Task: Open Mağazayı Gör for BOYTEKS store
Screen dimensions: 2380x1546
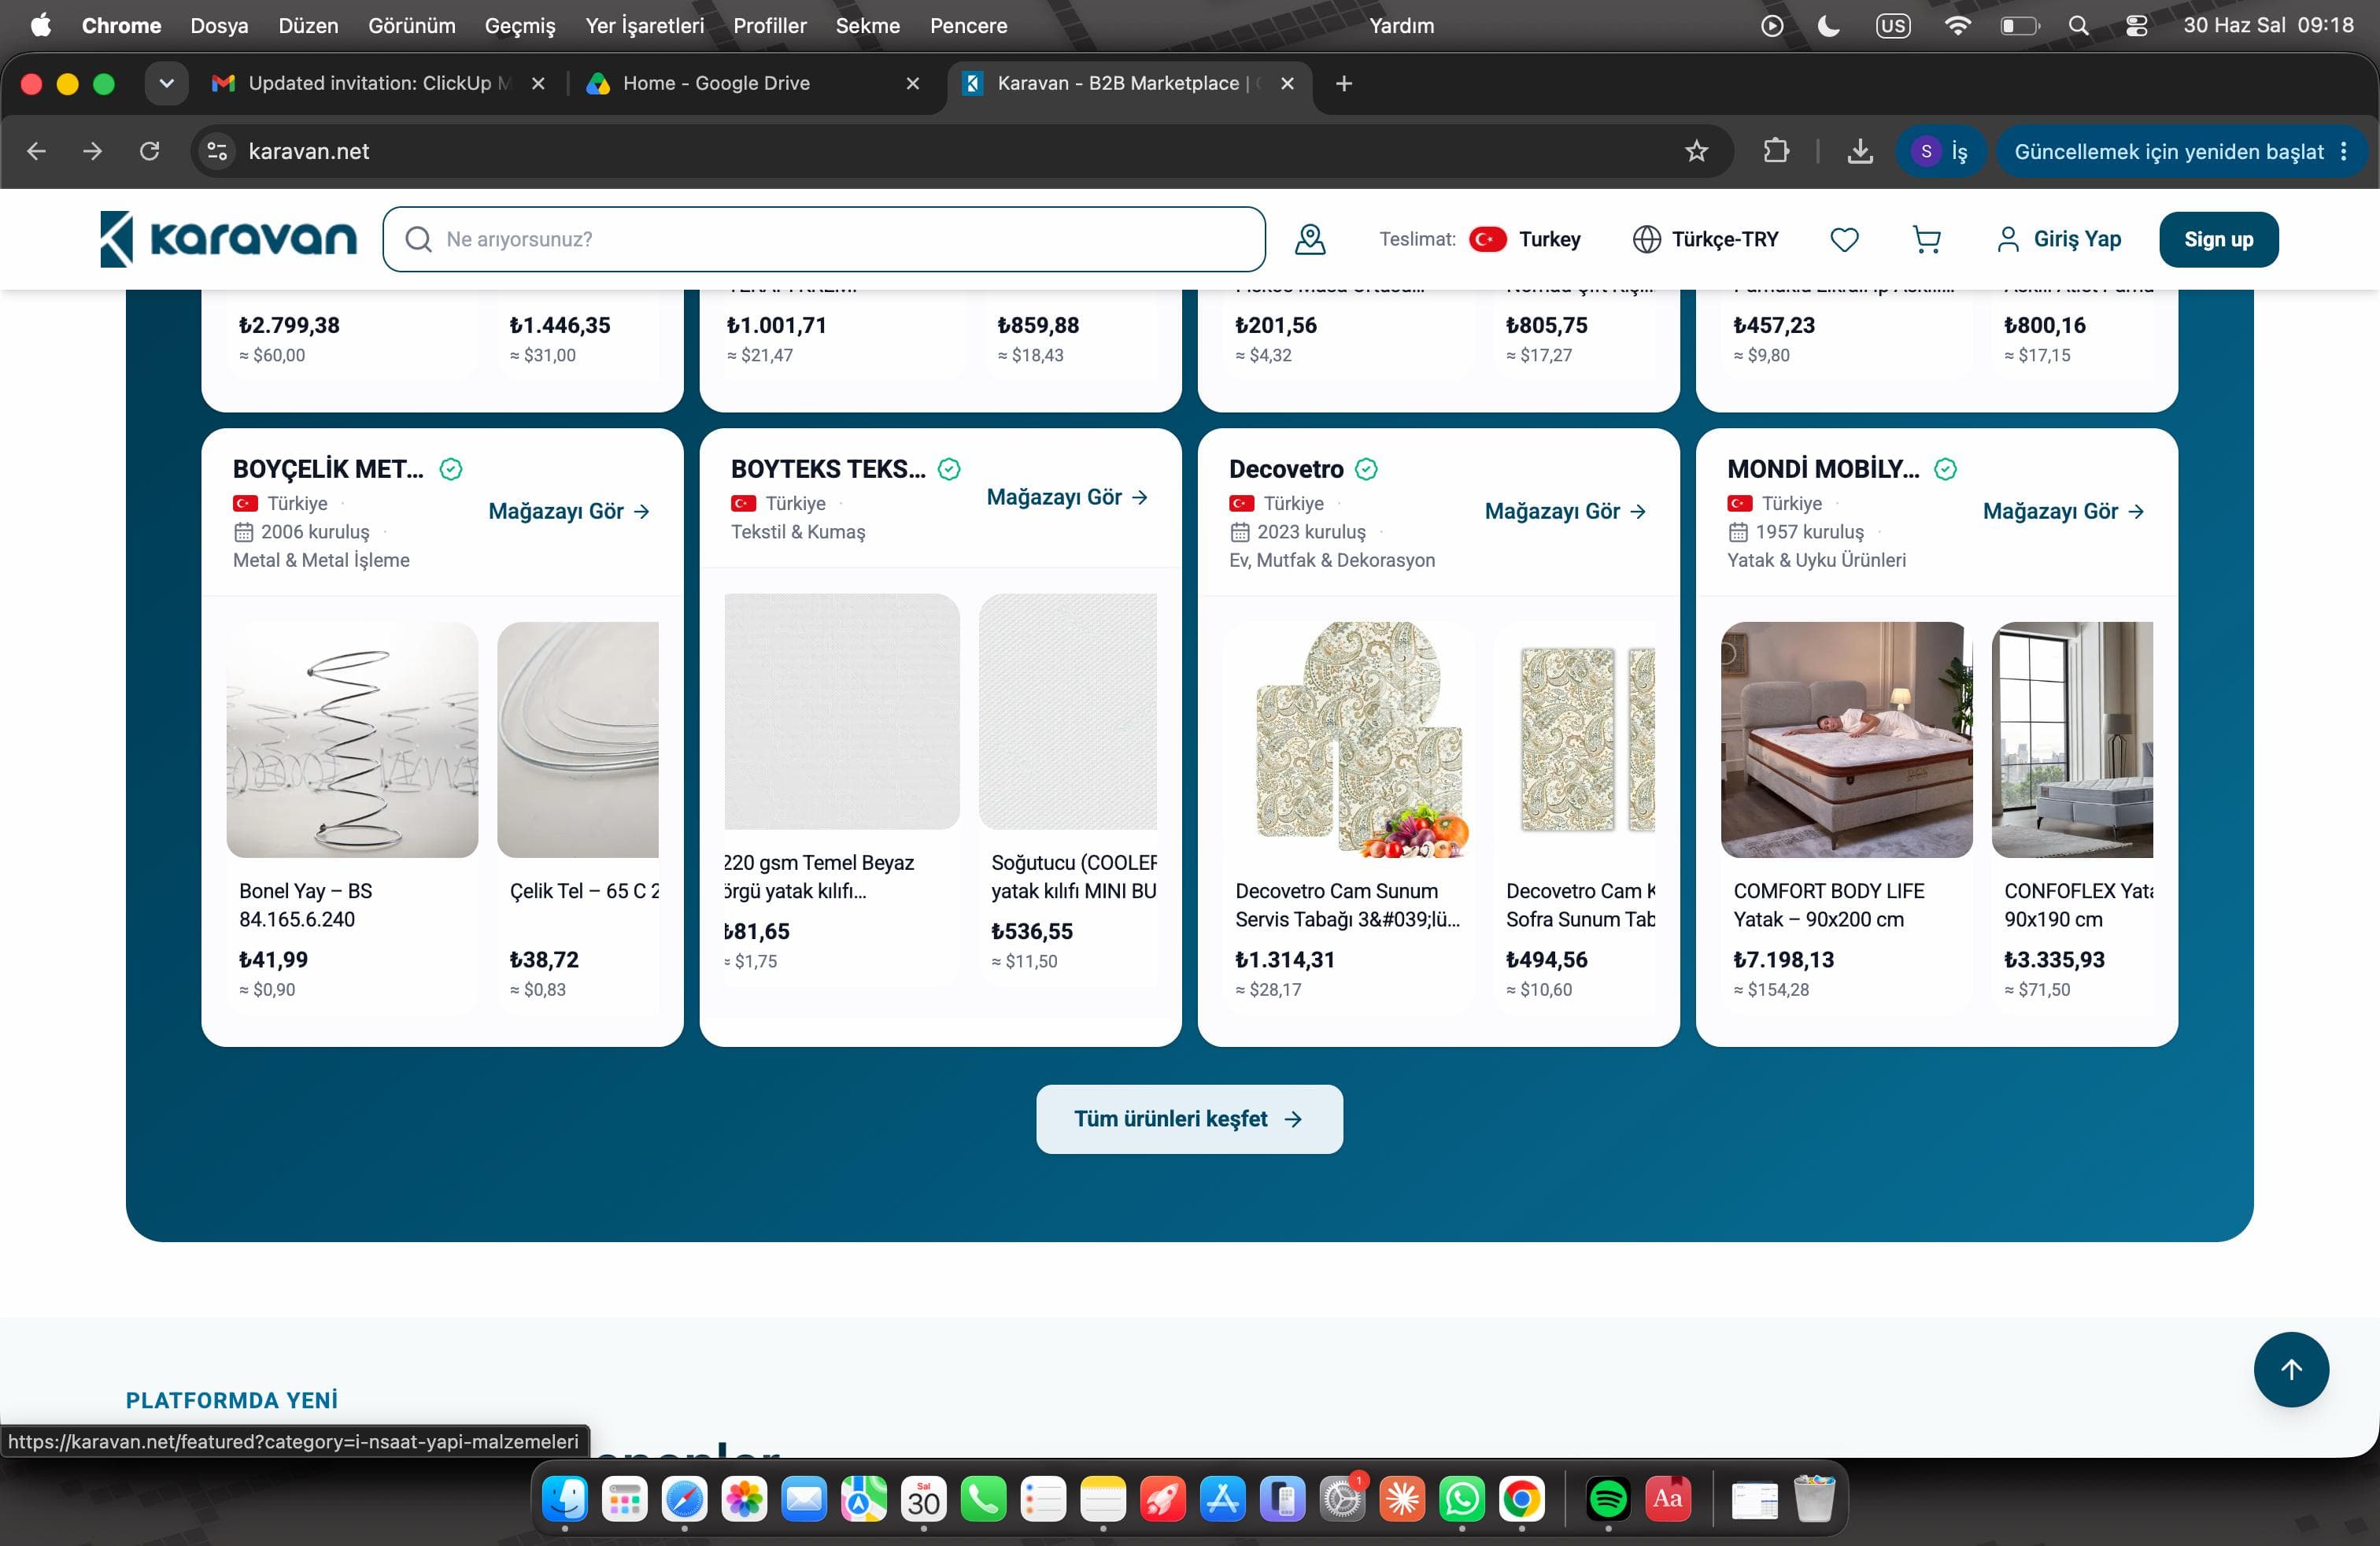Action: pos(1067,497)
